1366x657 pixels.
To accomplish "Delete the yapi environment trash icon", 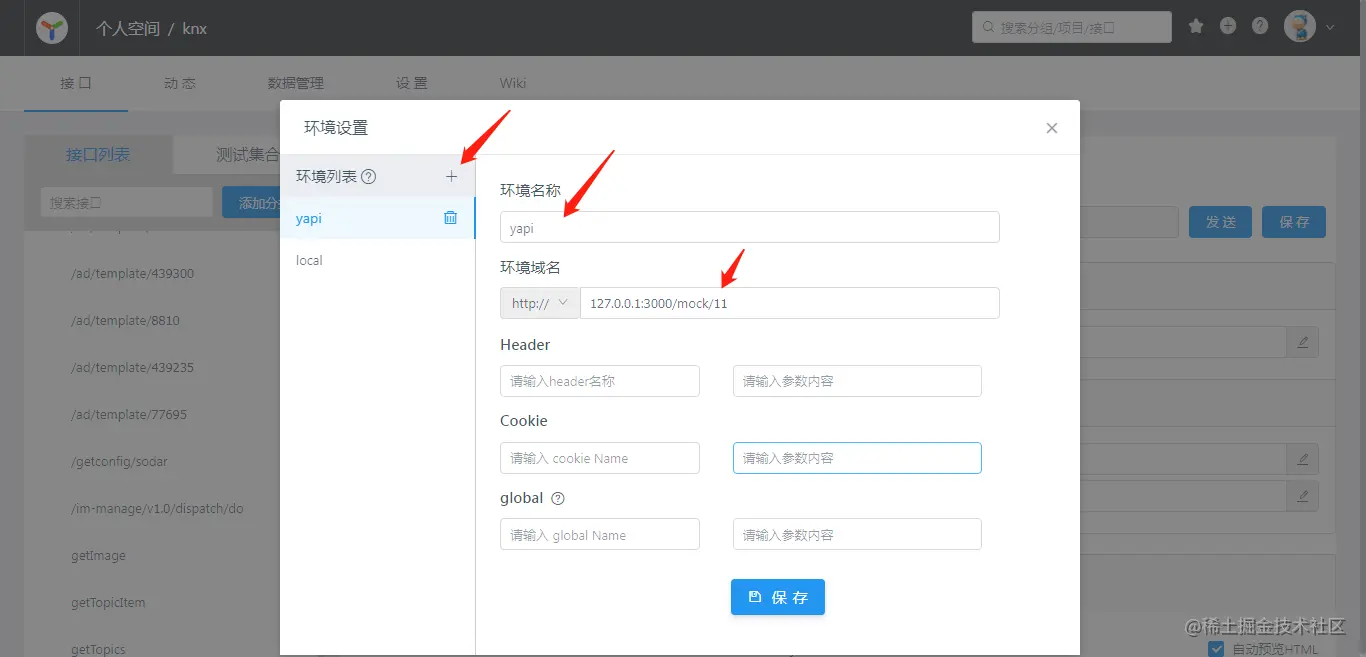I will [450, 218].
